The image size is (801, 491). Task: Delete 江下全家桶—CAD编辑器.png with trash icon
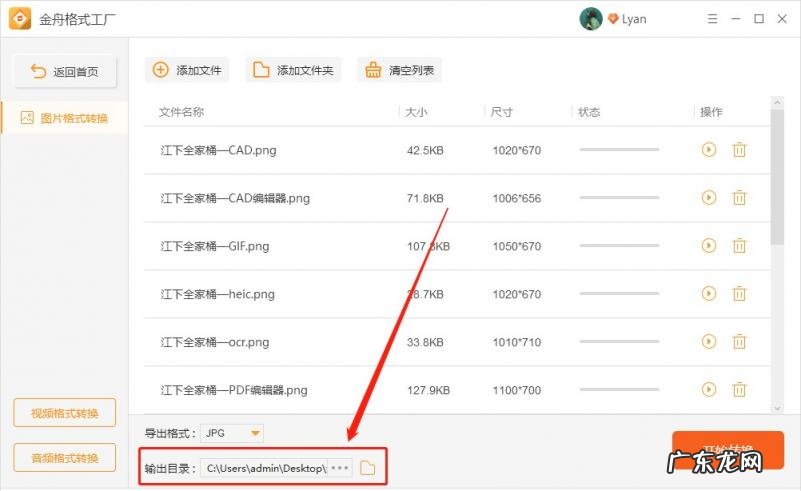pos(739,197)
